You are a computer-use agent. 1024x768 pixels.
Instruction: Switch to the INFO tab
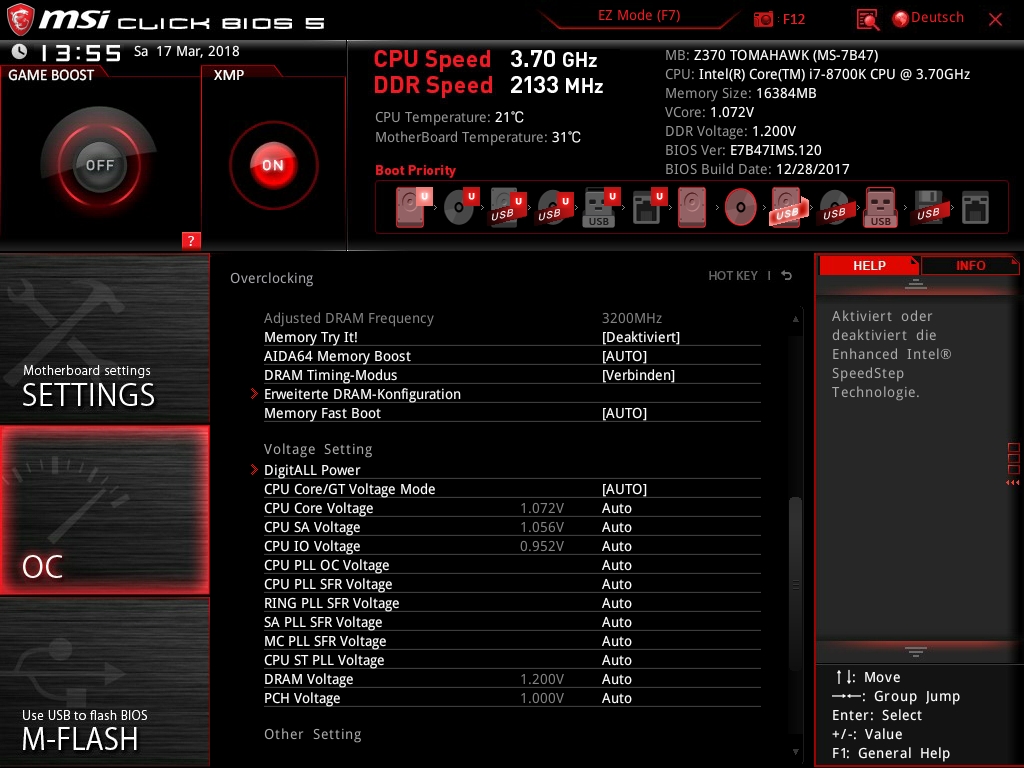point(970,265)
